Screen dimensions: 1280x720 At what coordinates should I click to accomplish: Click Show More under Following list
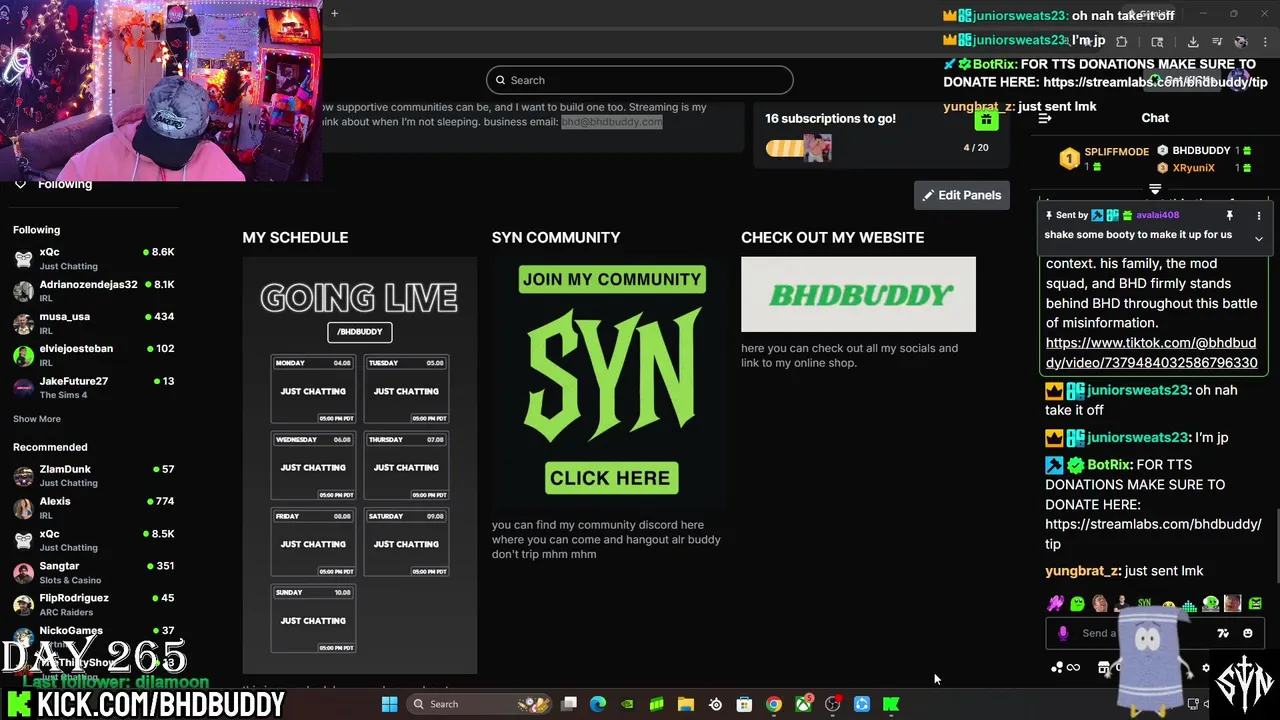point(37,419)
